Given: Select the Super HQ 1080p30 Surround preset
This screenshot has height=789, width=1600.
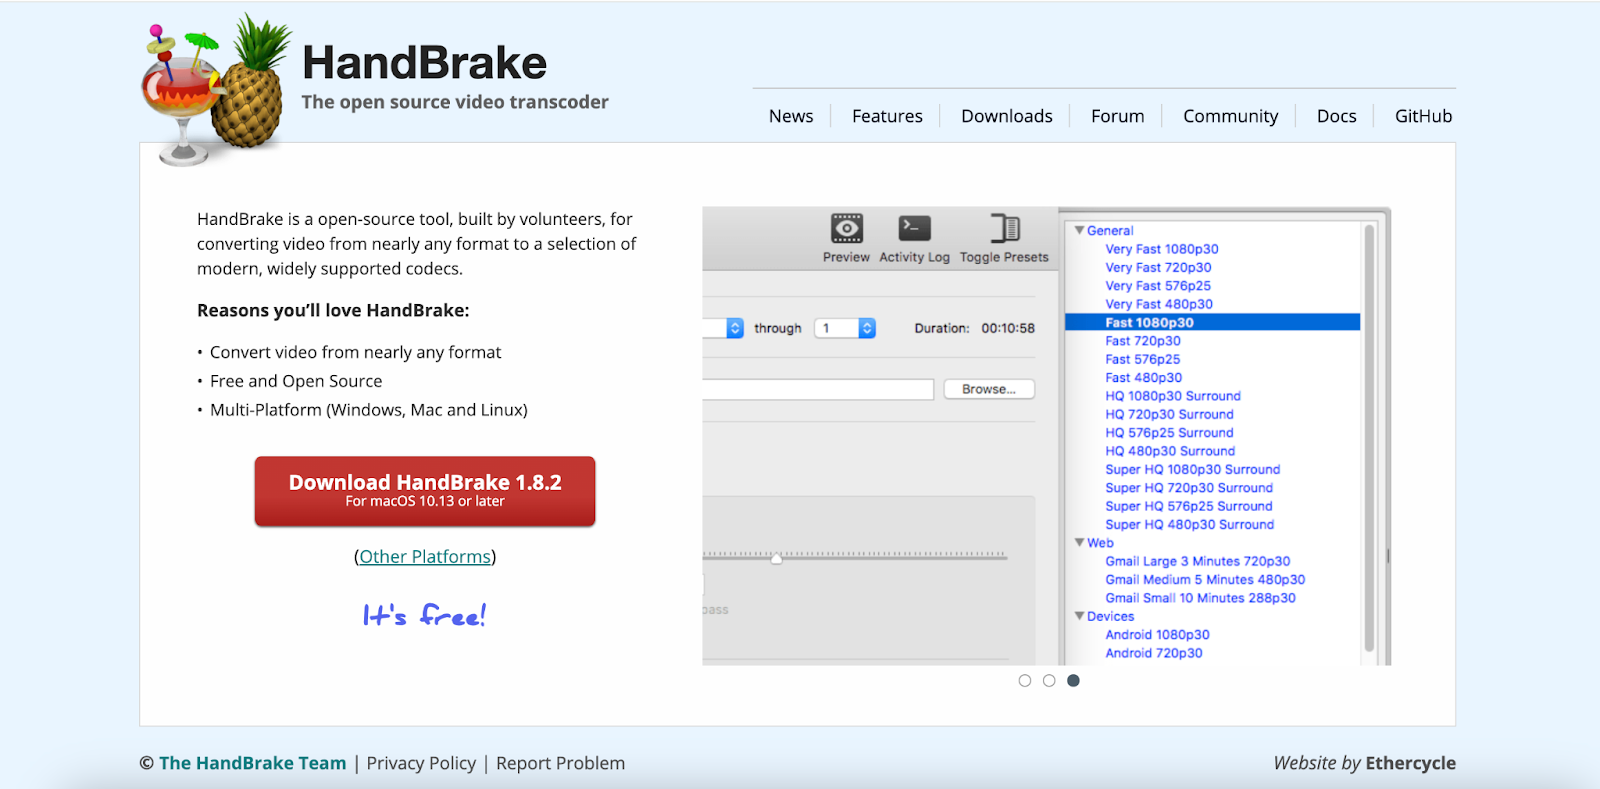Looking at the screenshot, I should click(x=1193, y=469).
